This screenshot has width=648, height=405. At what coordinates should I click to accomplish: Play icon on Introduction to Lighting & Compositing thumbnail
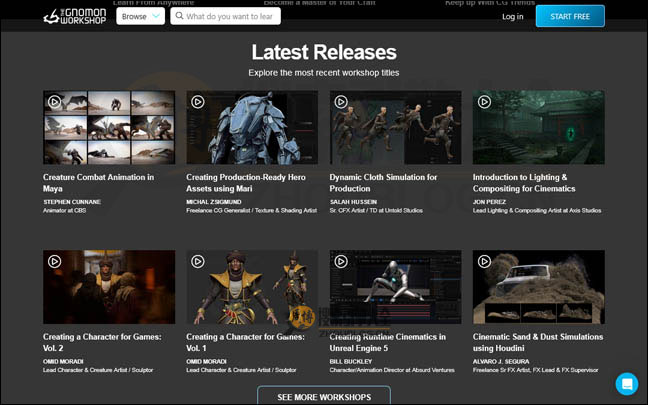tap(484, 102)
